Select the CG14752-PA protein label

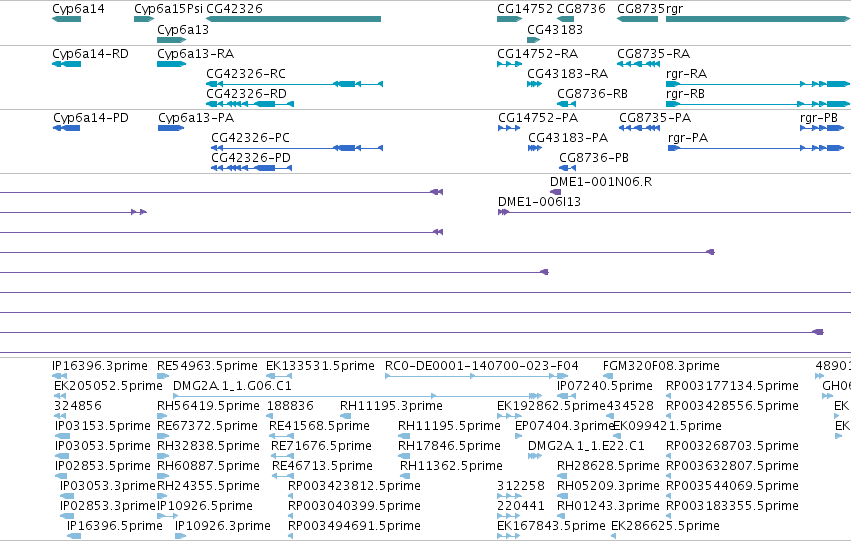click(538, 118)
